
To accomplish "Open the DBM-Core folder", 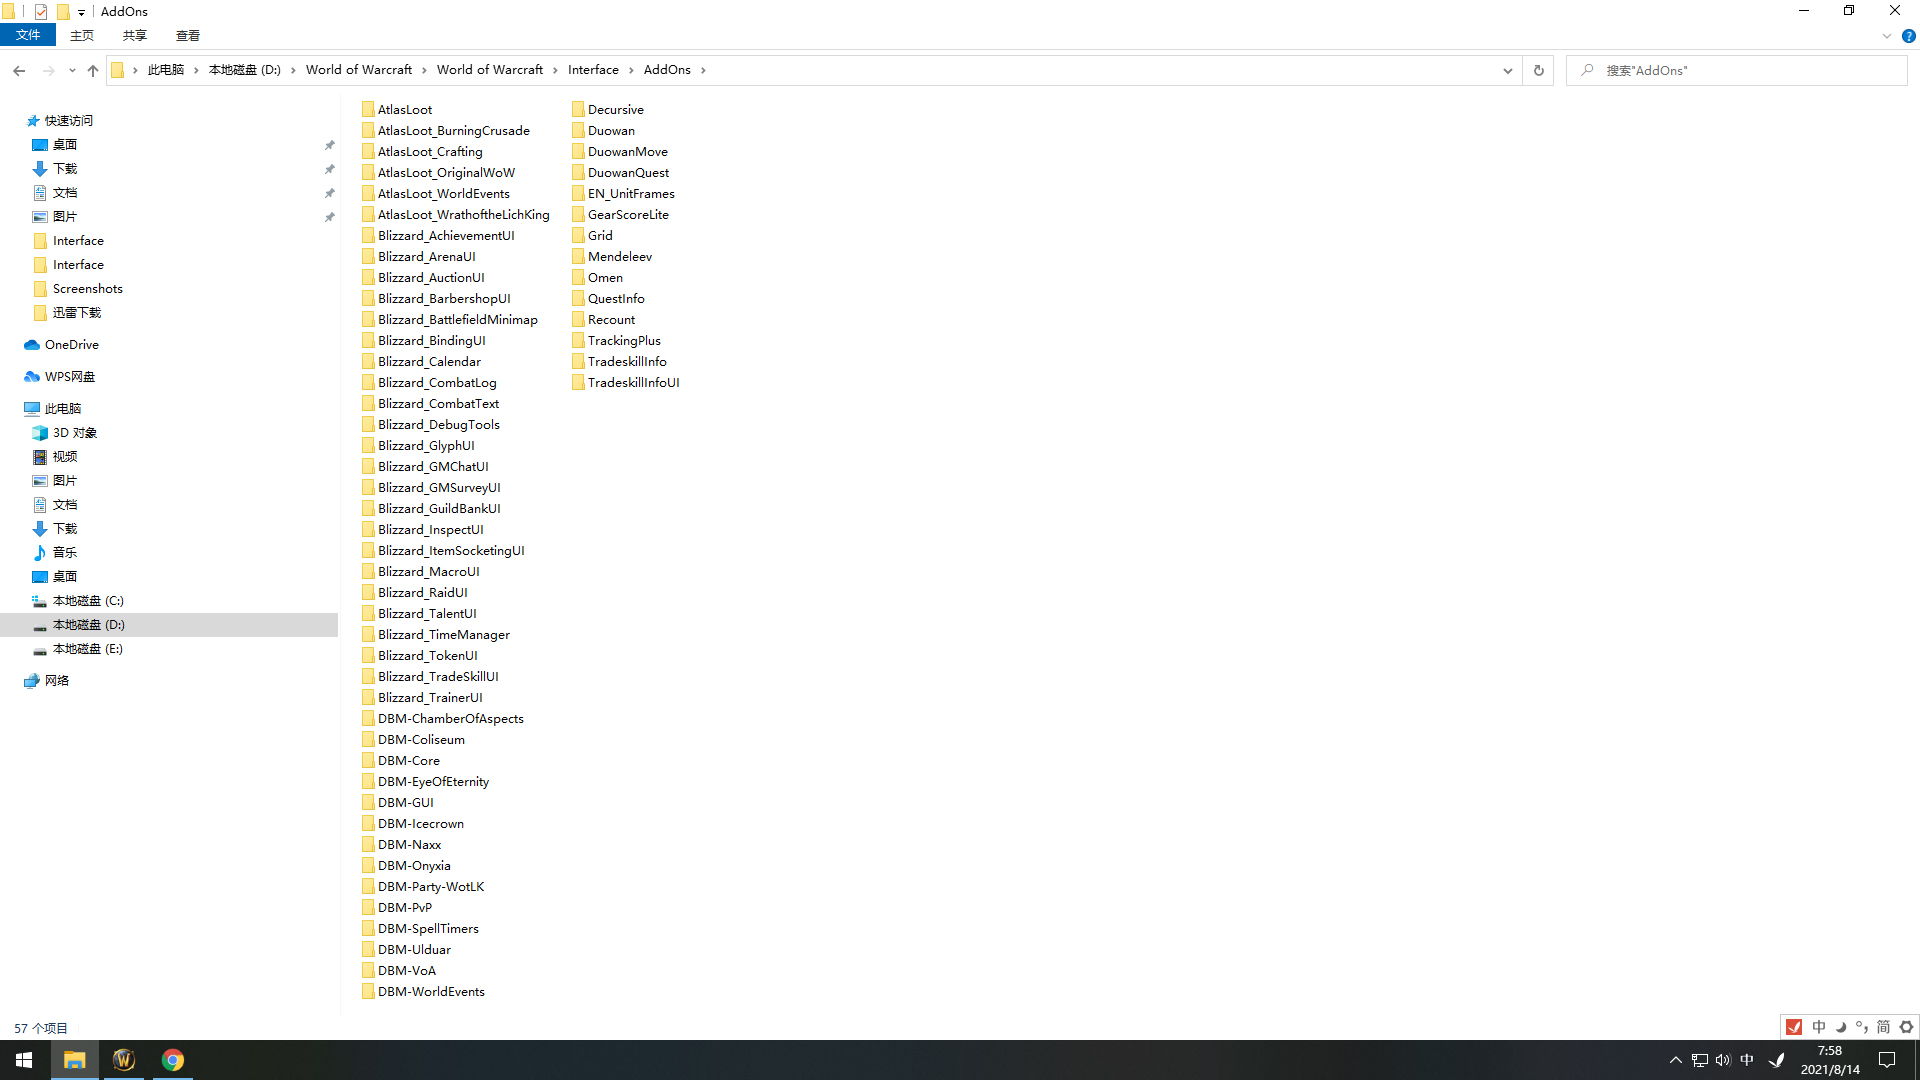I will (408, 761).
